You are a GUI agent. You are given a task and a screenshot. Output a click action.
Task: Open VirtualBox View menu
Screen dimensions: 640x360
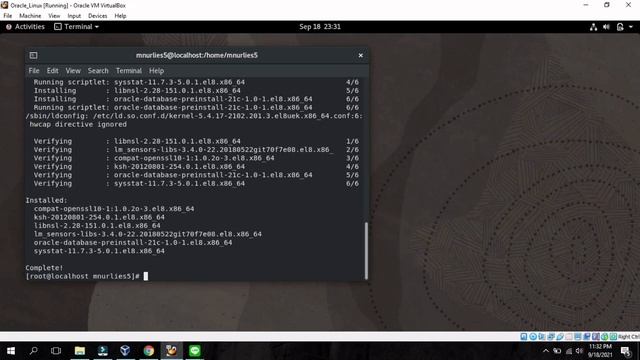54,16
